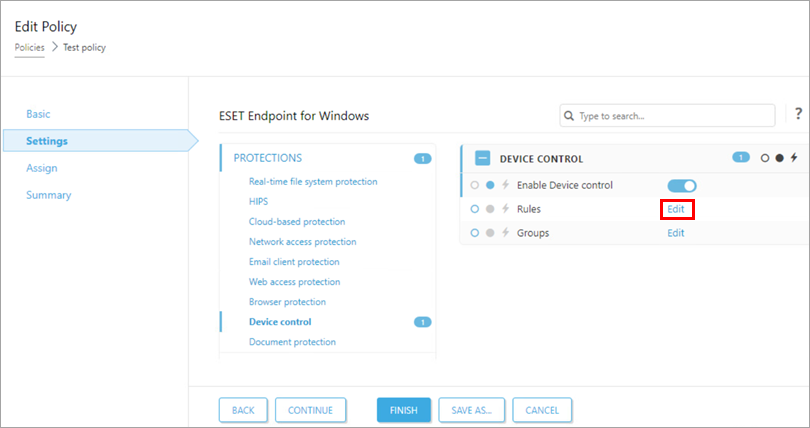810x428 pixels.
Task: Toggle the Enable Device control switch
Action: click(682, 185)
